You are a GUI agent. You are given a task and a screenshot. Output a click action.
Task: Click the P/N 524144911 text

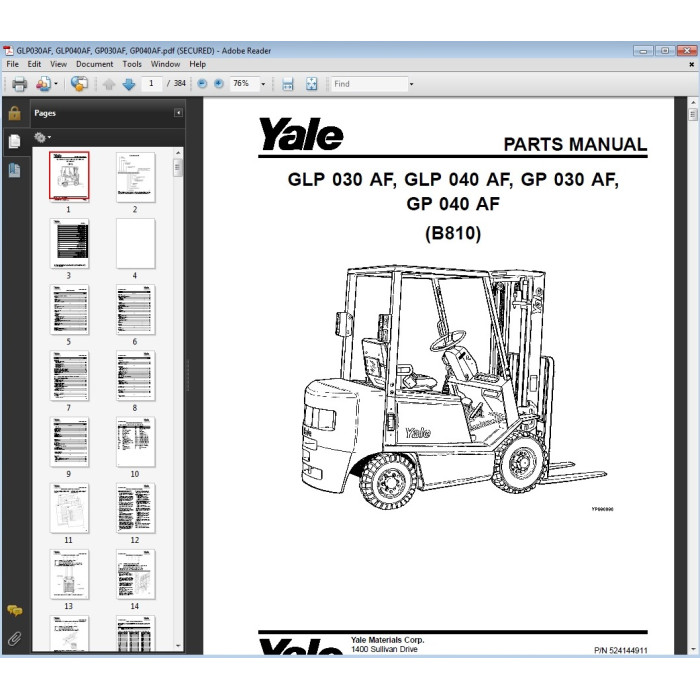pos(621,650)
